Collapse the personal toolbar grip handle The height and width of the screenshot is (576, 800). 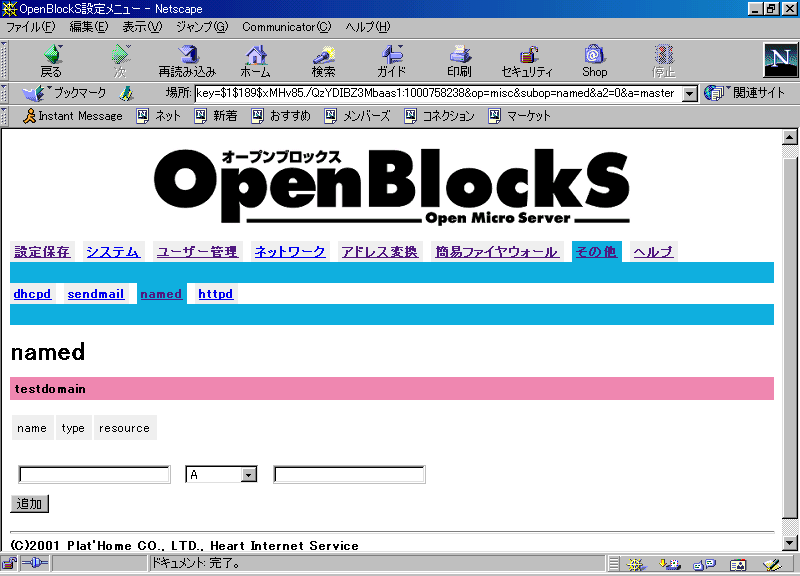(4, 116)
